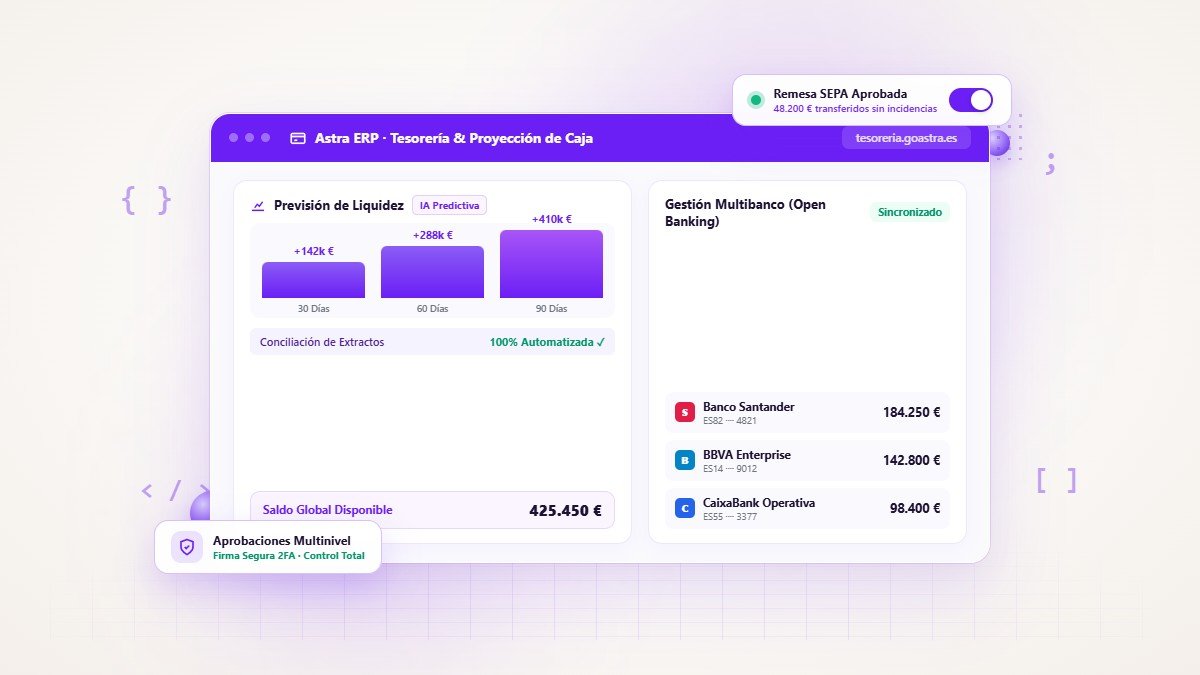Click the 48.200 € transferidos sin incidencias text
Screen dimensions: 1200x675
[855, 109]
